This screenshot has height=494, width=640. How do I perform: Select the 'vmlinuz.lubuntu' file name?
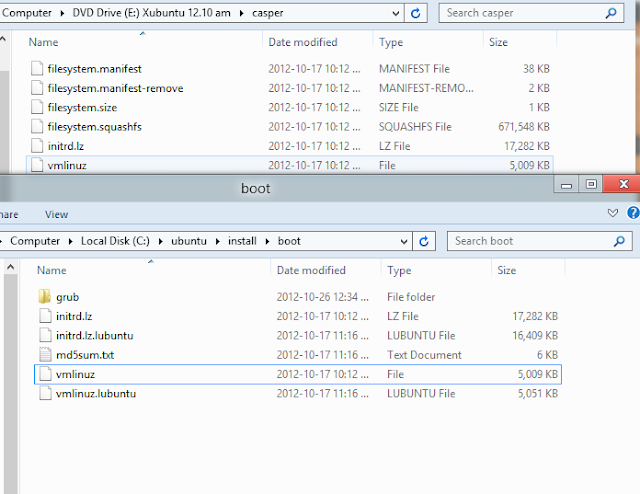[96, 394]
